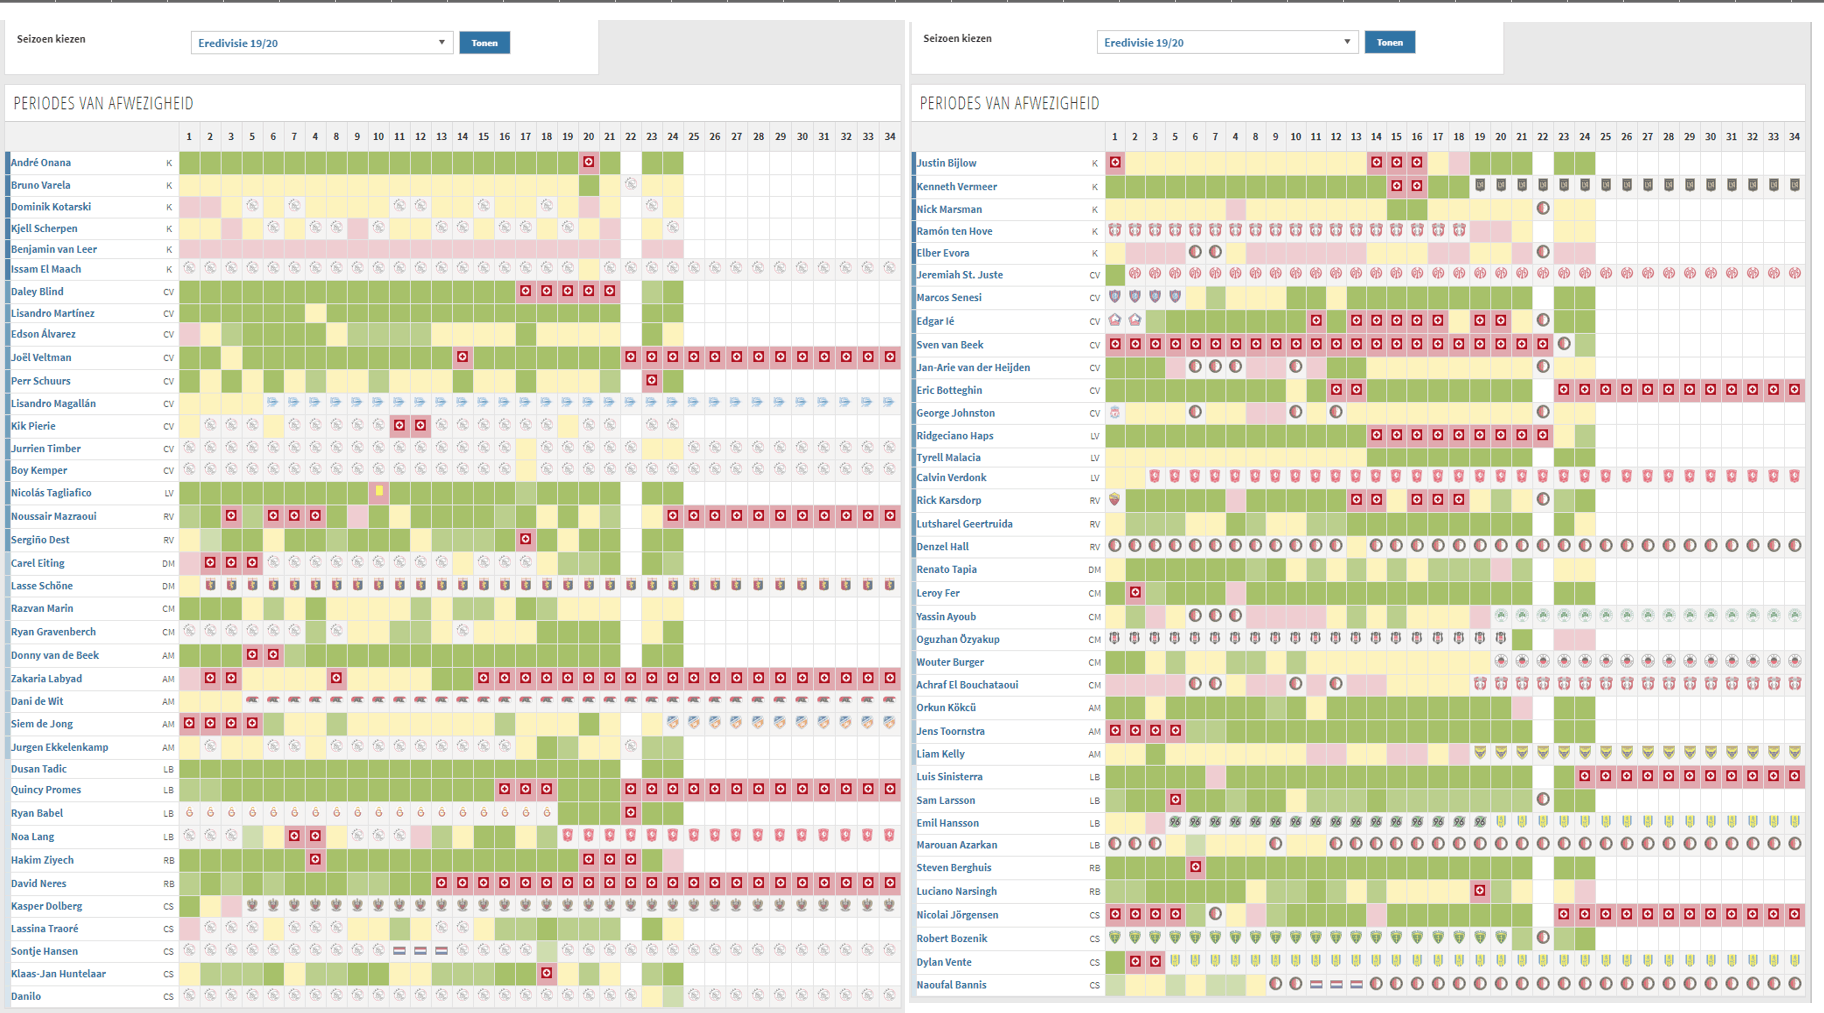Click George Johnston's club crest at matchday 1
Viewport: 1824px width, 1013px height.
pyautogui.click(x=1115, y=412)
